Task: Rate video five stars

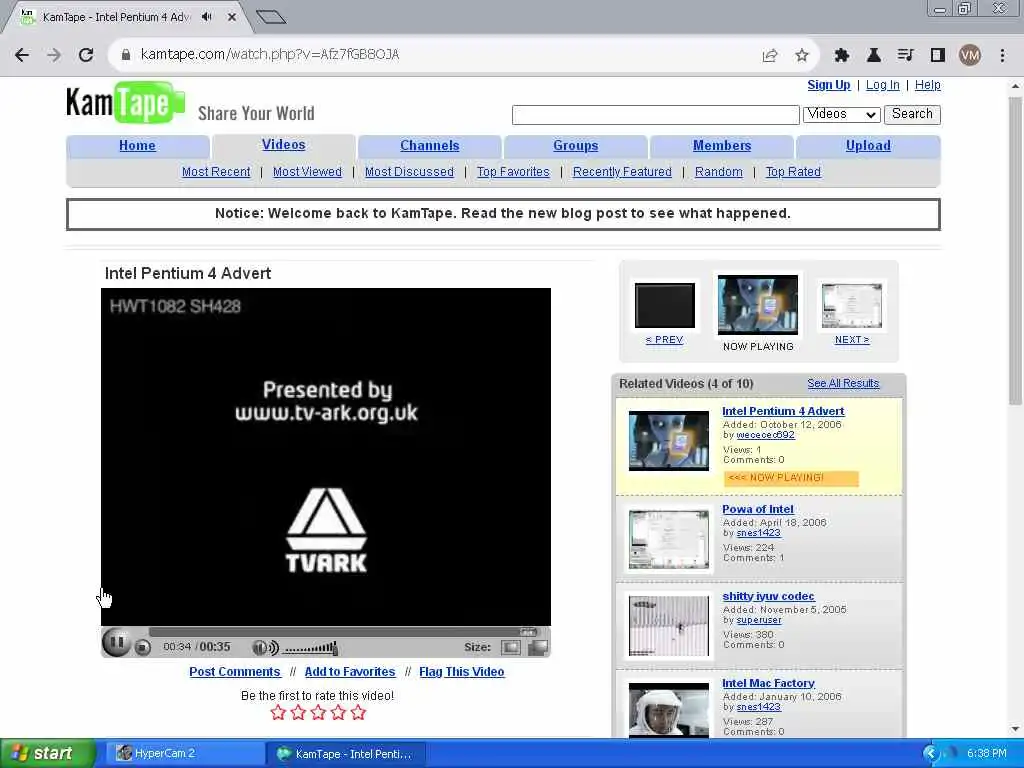Action: click(358, 712)
